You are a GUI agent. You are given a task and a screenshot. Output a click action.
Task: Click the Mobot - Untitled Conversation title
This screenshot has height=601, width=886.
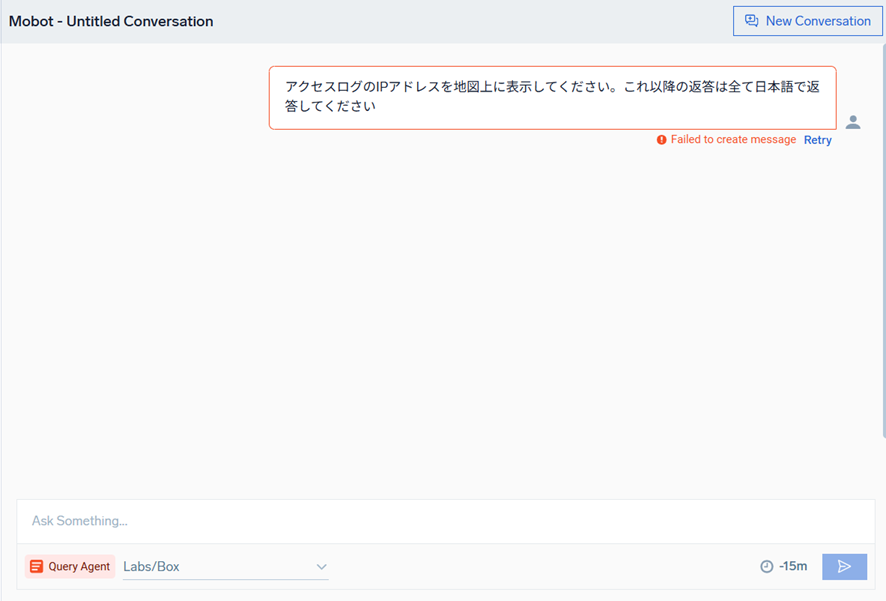111,21
